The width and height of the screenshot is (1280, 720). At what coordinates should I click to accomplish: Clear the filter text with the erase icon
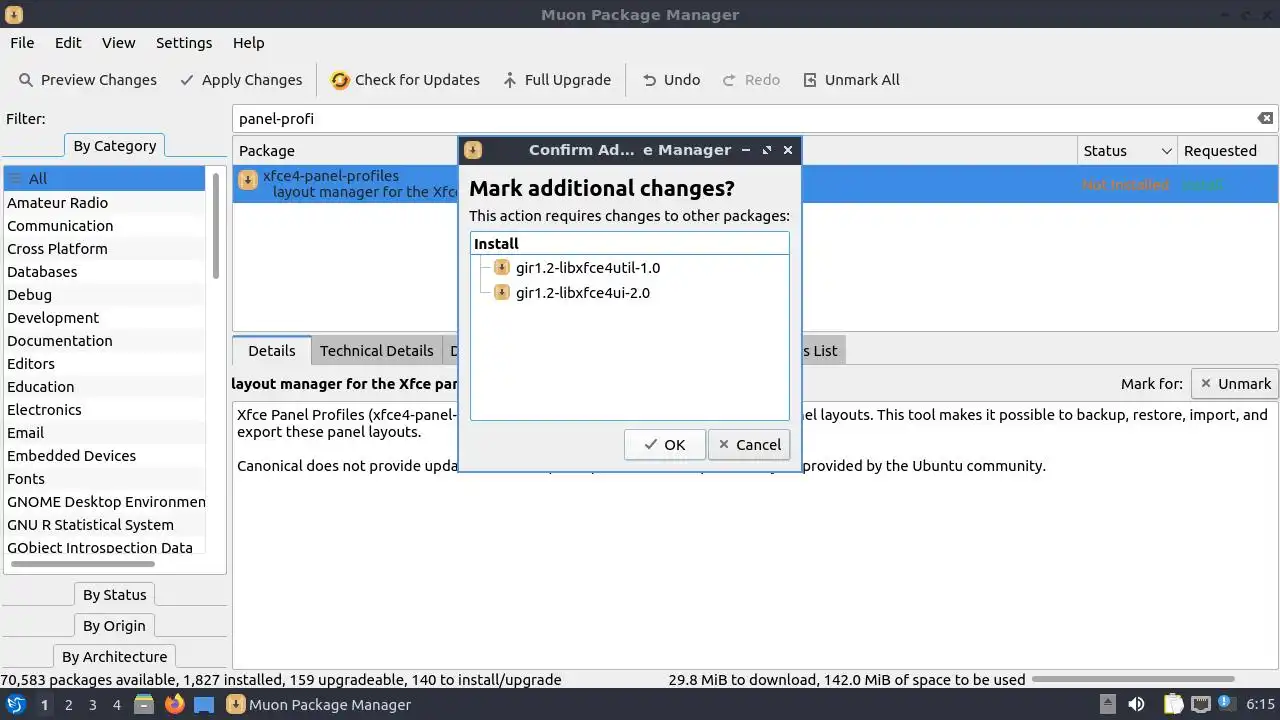tap(1265, 118)
